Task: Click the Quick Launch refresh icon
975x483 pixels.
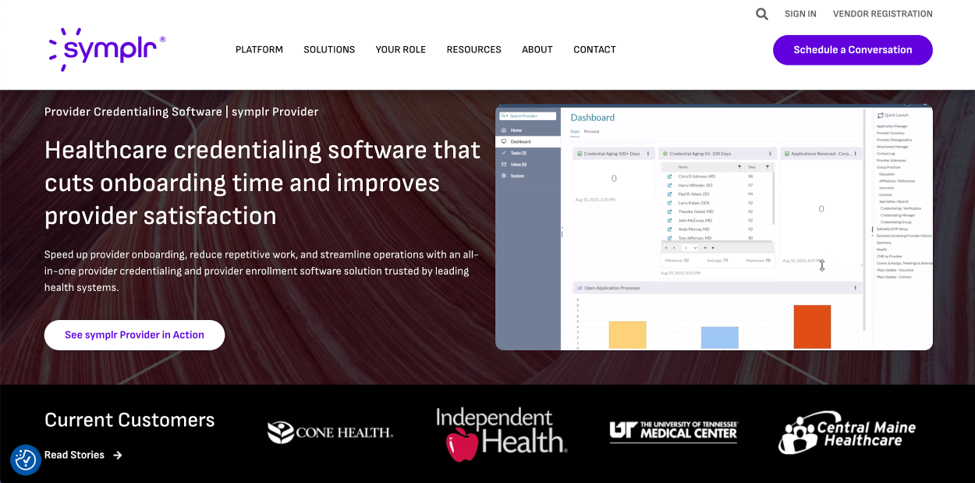Action: pyautogui.click(x=880, y=115)
